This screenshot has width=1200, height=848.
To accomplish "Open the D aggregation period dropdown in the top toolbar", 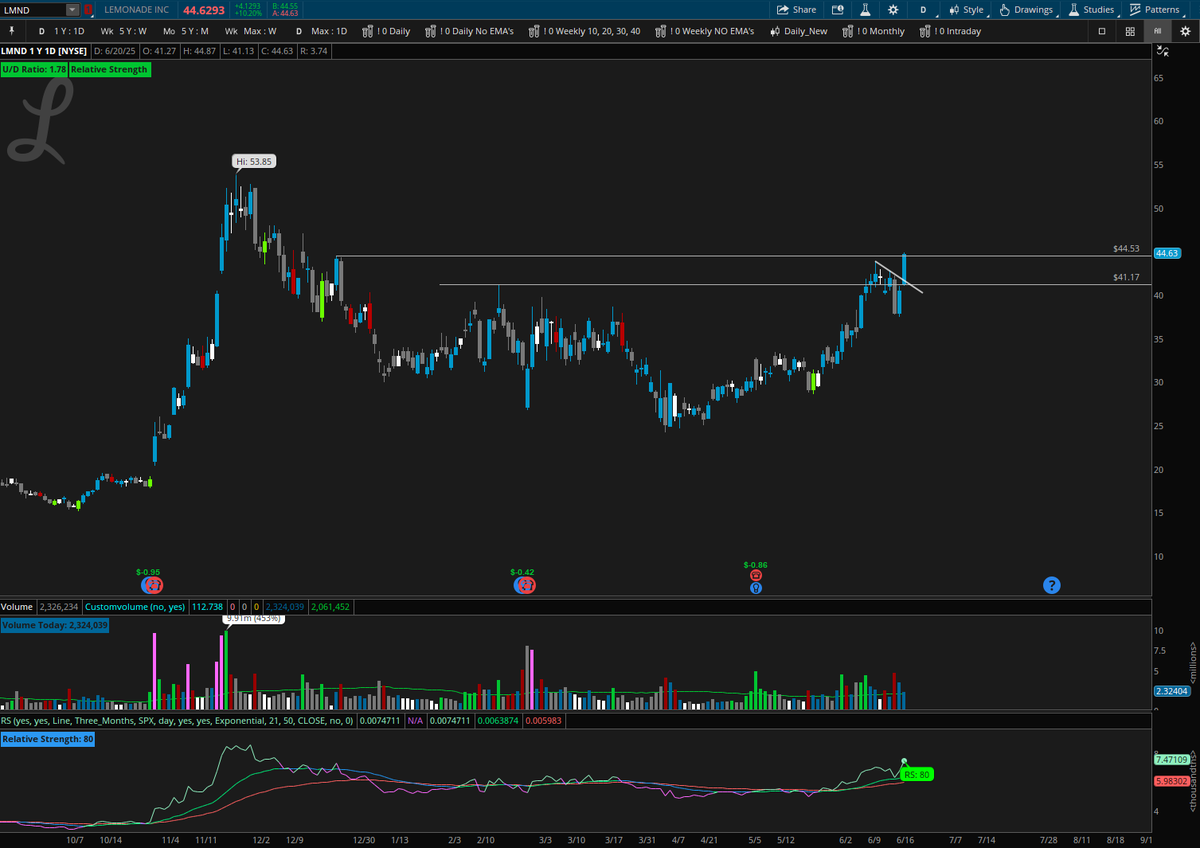I will click(923, 9).
